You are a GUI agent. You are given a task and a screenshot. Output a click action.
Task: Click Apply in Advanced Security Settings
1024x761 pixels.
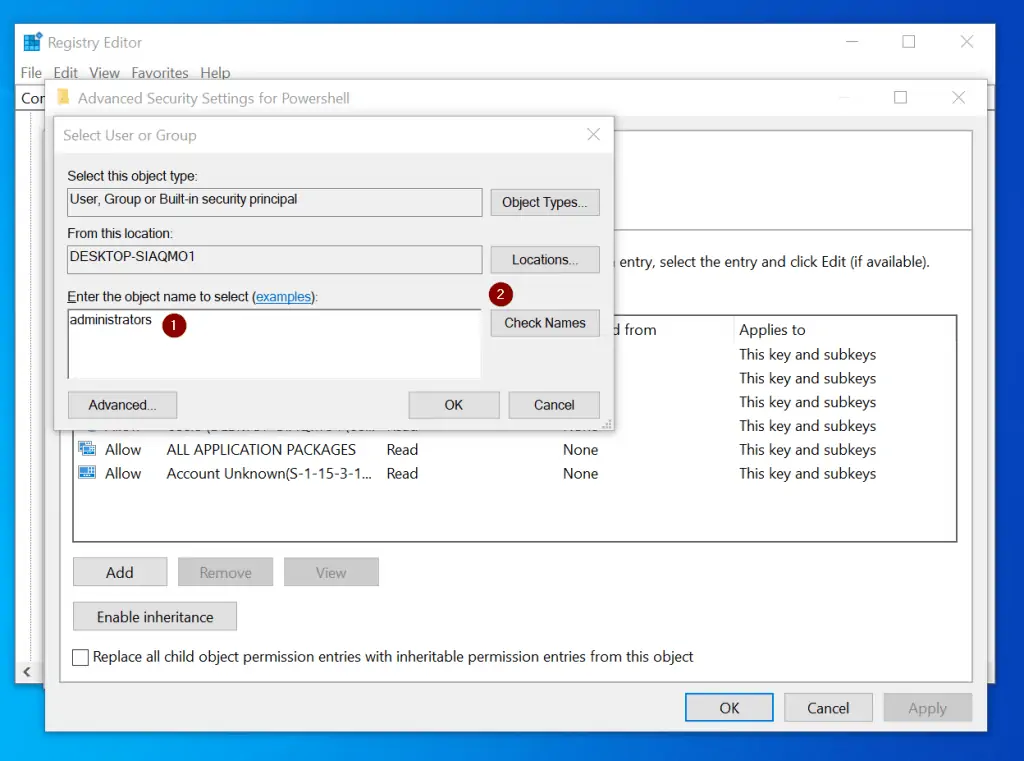click(927, 707)
